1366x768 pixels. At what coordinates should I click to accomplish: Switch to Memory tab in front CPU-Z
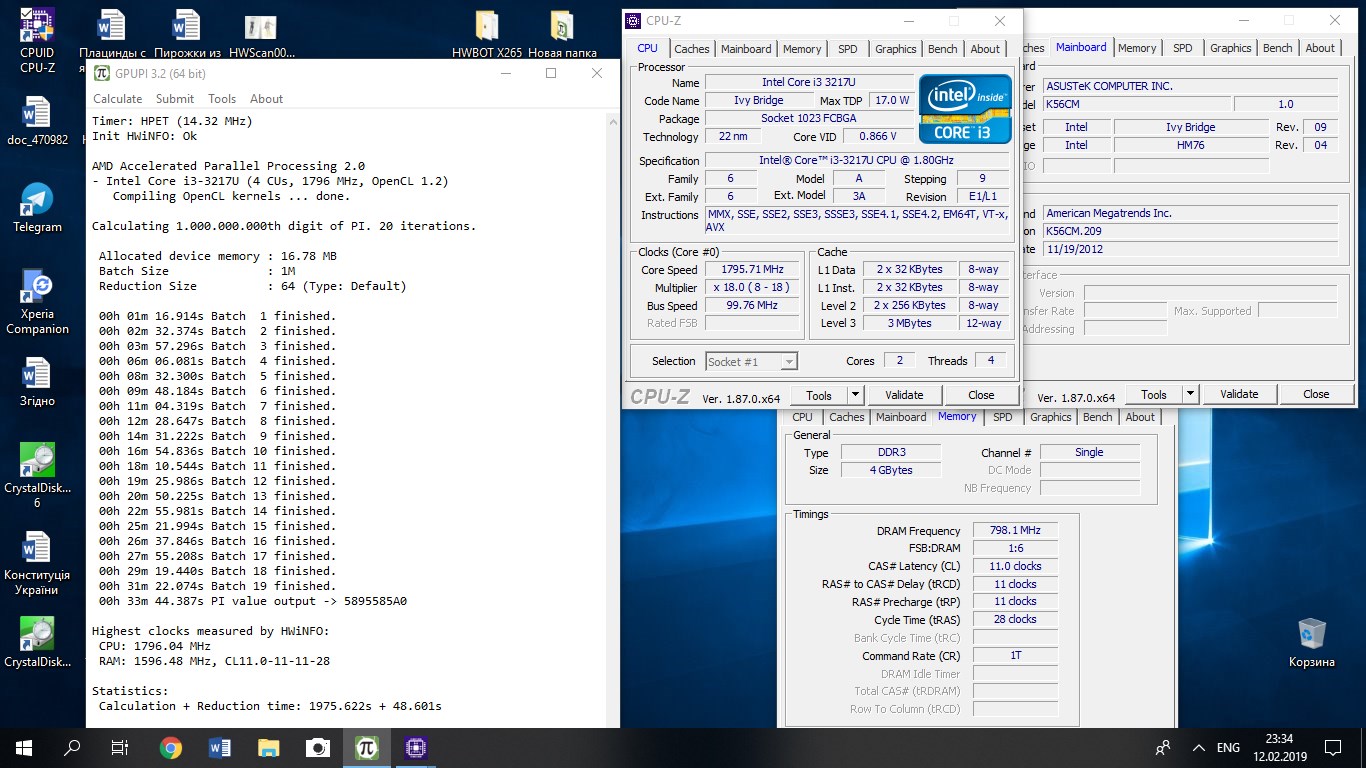click(x=802, y=49)
